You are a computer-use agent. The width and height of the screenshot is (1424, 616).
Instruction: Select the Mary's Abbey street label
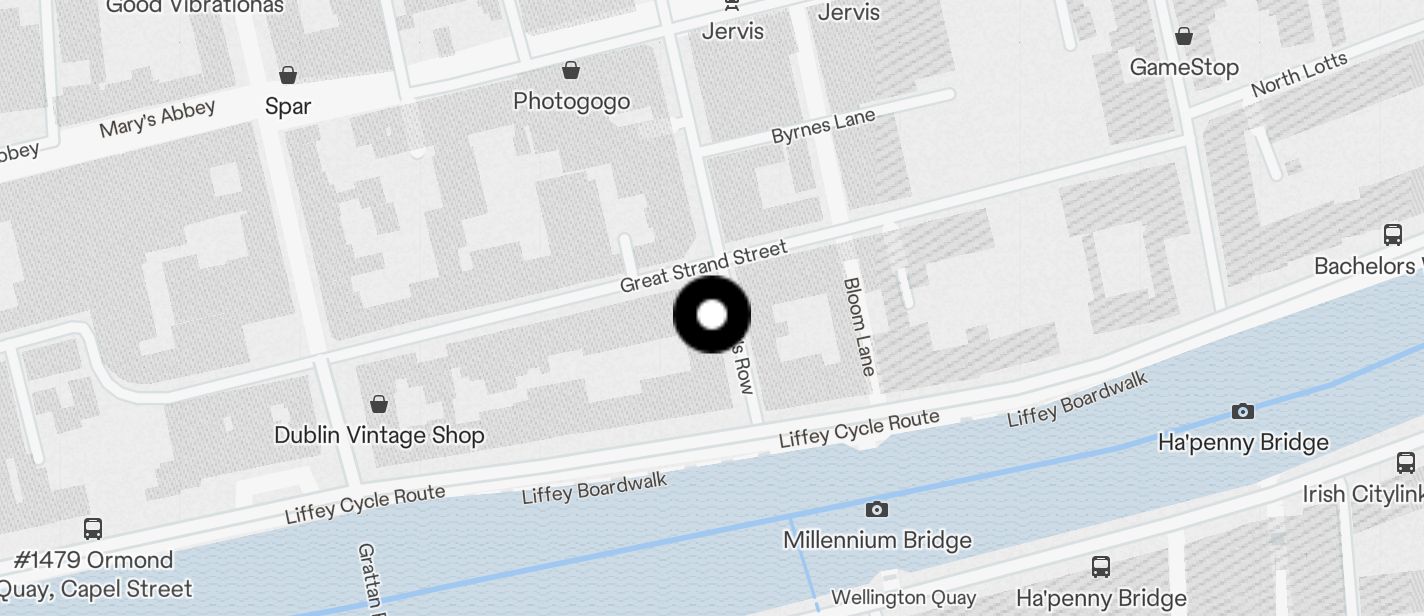(157, 119)
